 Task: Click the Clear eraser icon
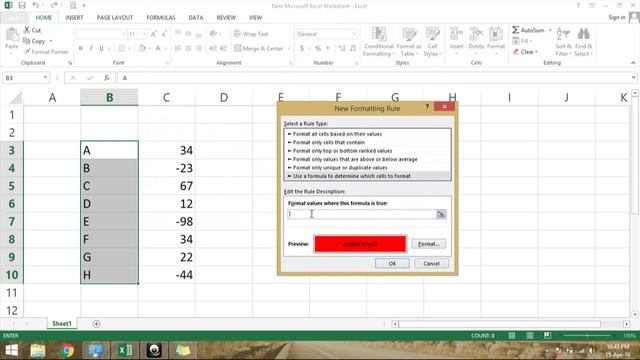(516, 52)
